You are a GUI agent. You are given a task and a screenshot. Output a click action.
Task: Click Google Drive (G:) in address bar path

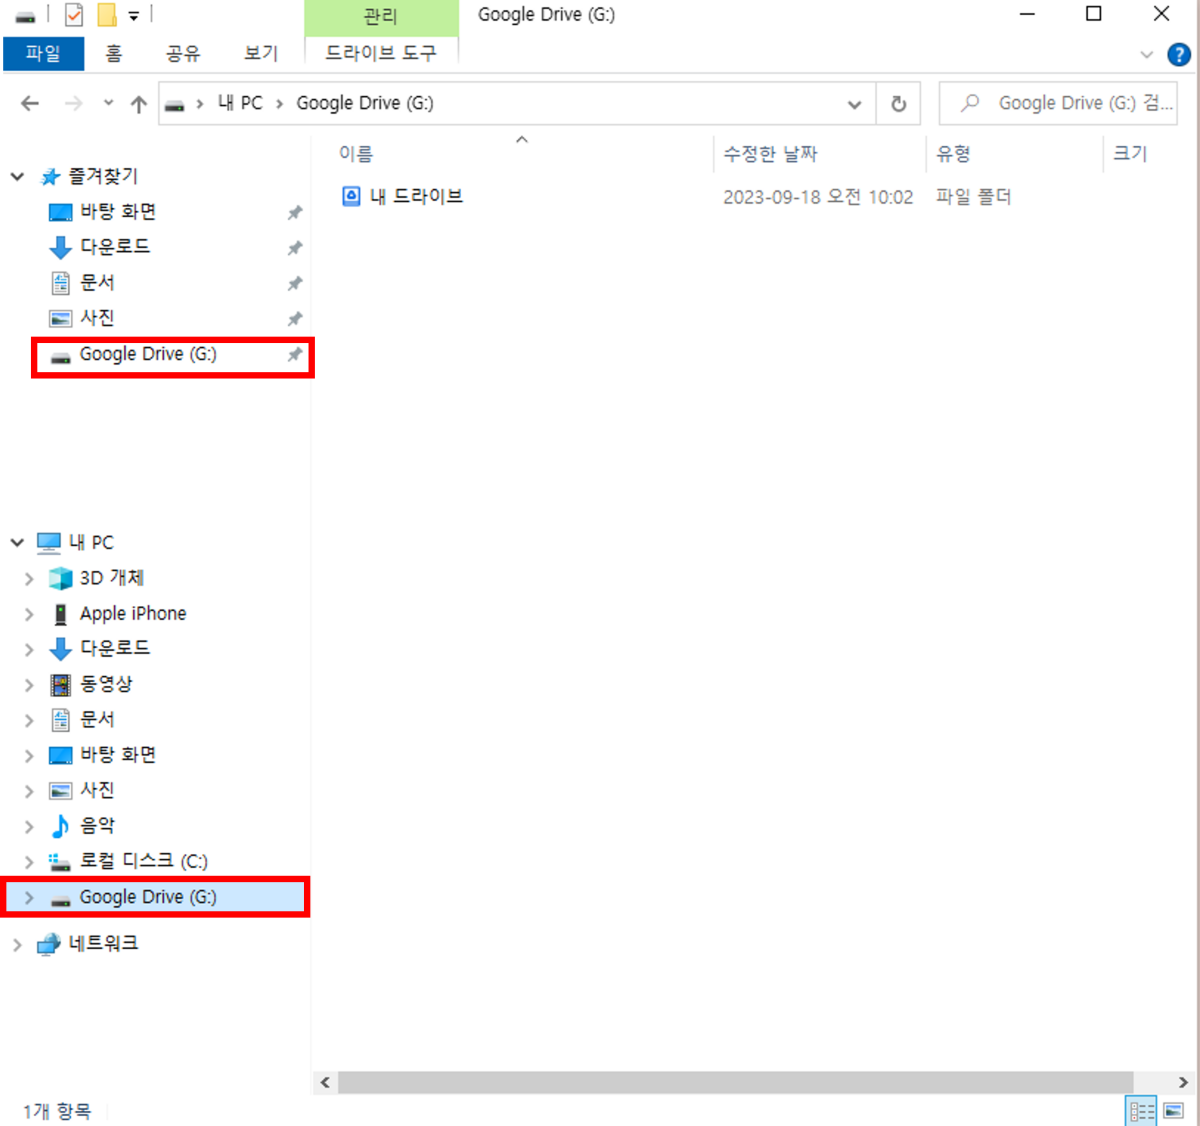[365, 103]
